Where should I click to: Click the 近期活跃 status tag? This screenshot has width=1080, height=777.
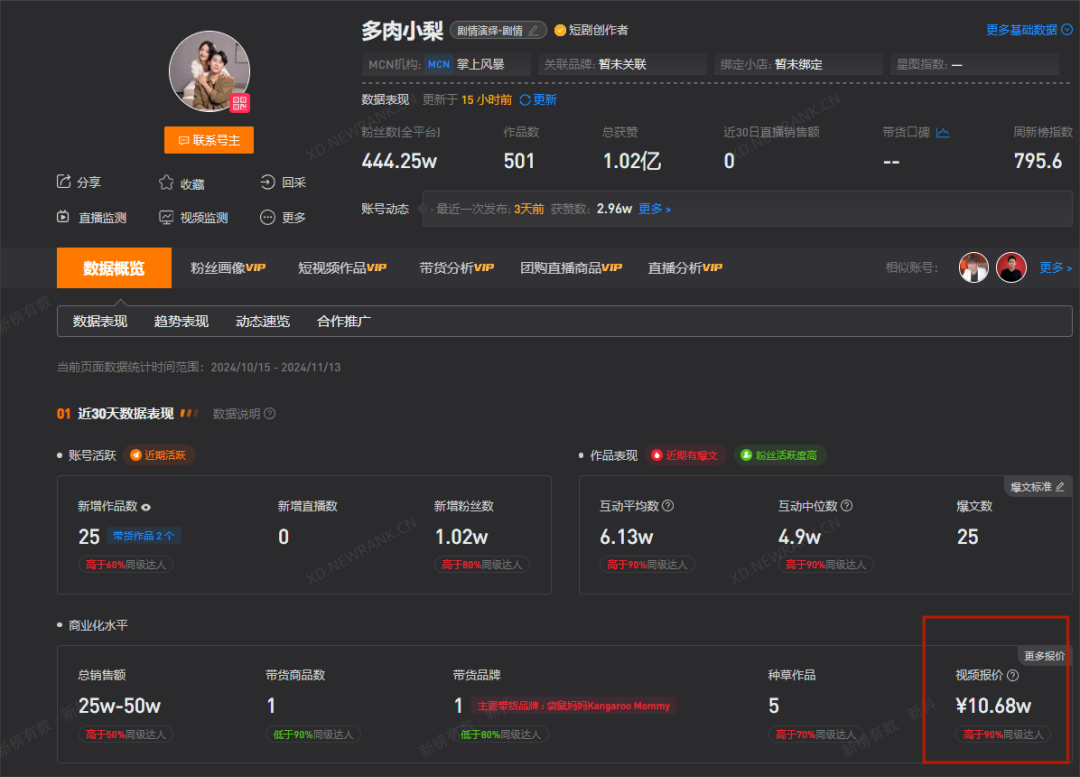click(x=159, y=455)
